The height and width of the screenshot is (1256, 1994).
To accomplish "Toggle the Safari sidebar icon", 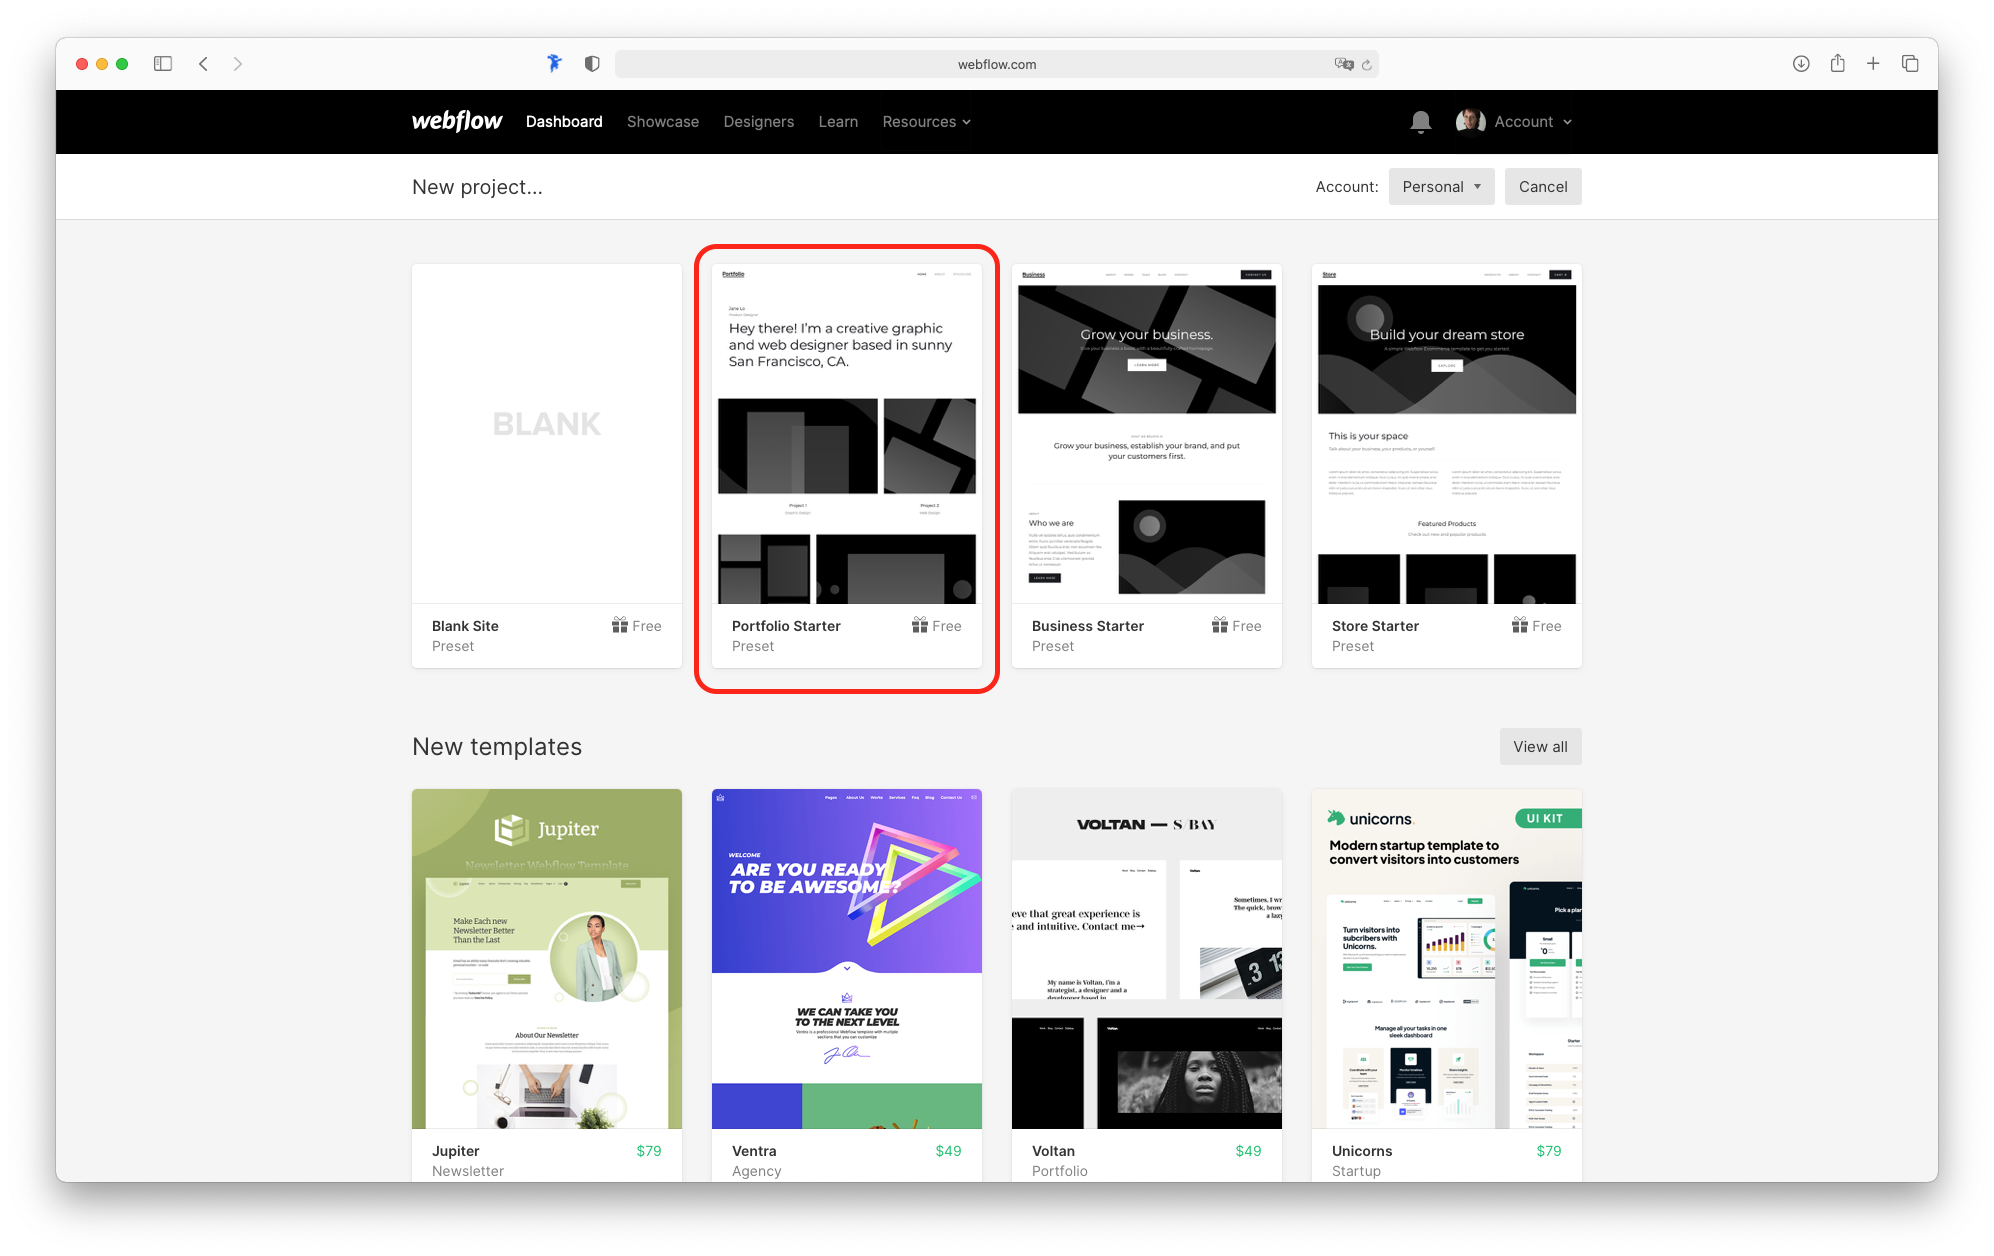I will pos(162,63).
